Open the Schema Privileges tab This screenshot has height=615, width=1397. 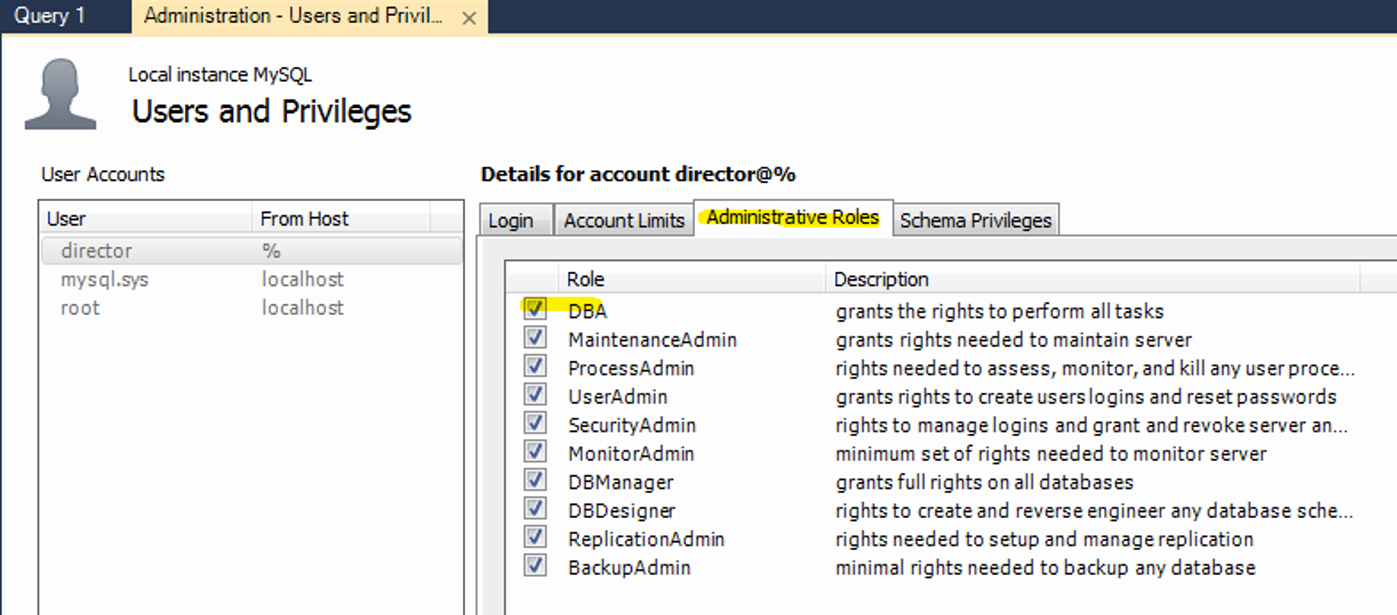click(975, 220)
